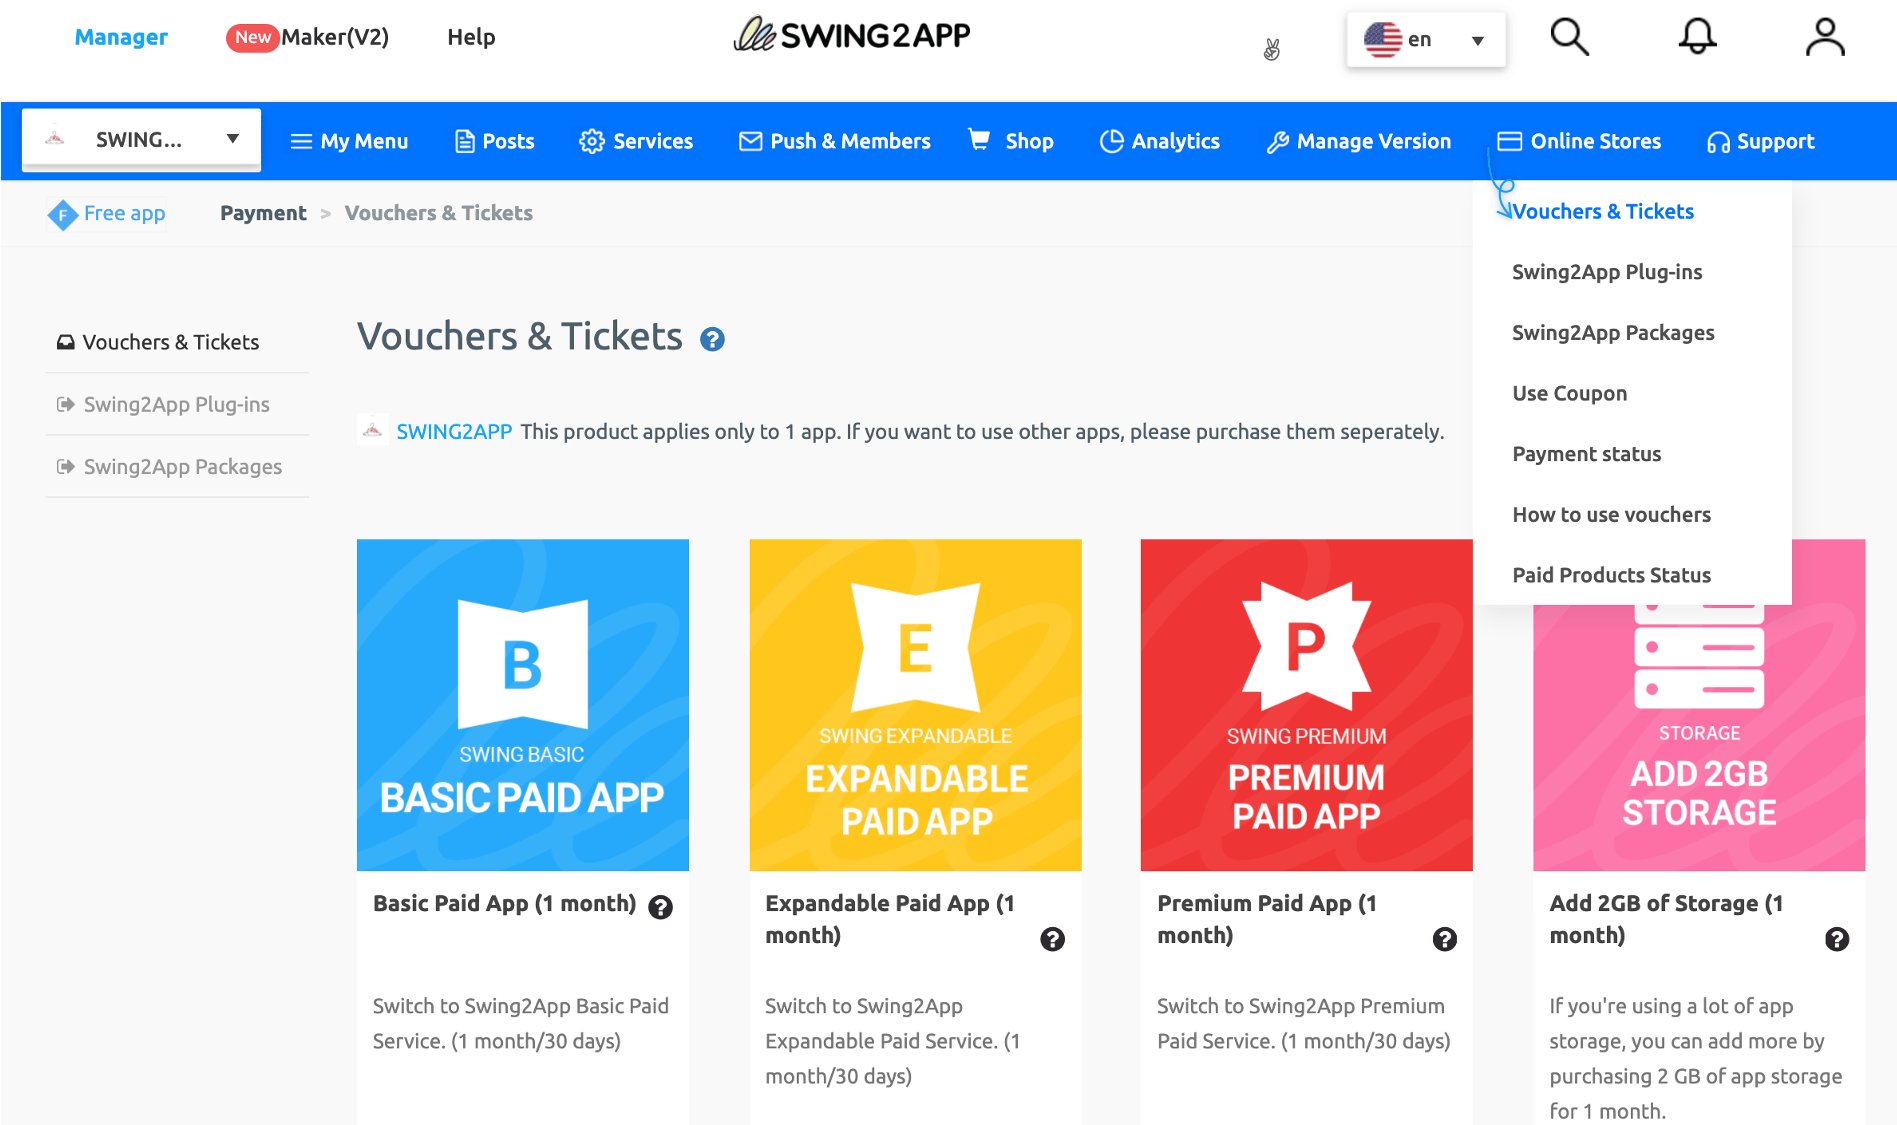Open Swing2App Packages in the left sidebar

[182, 467]
